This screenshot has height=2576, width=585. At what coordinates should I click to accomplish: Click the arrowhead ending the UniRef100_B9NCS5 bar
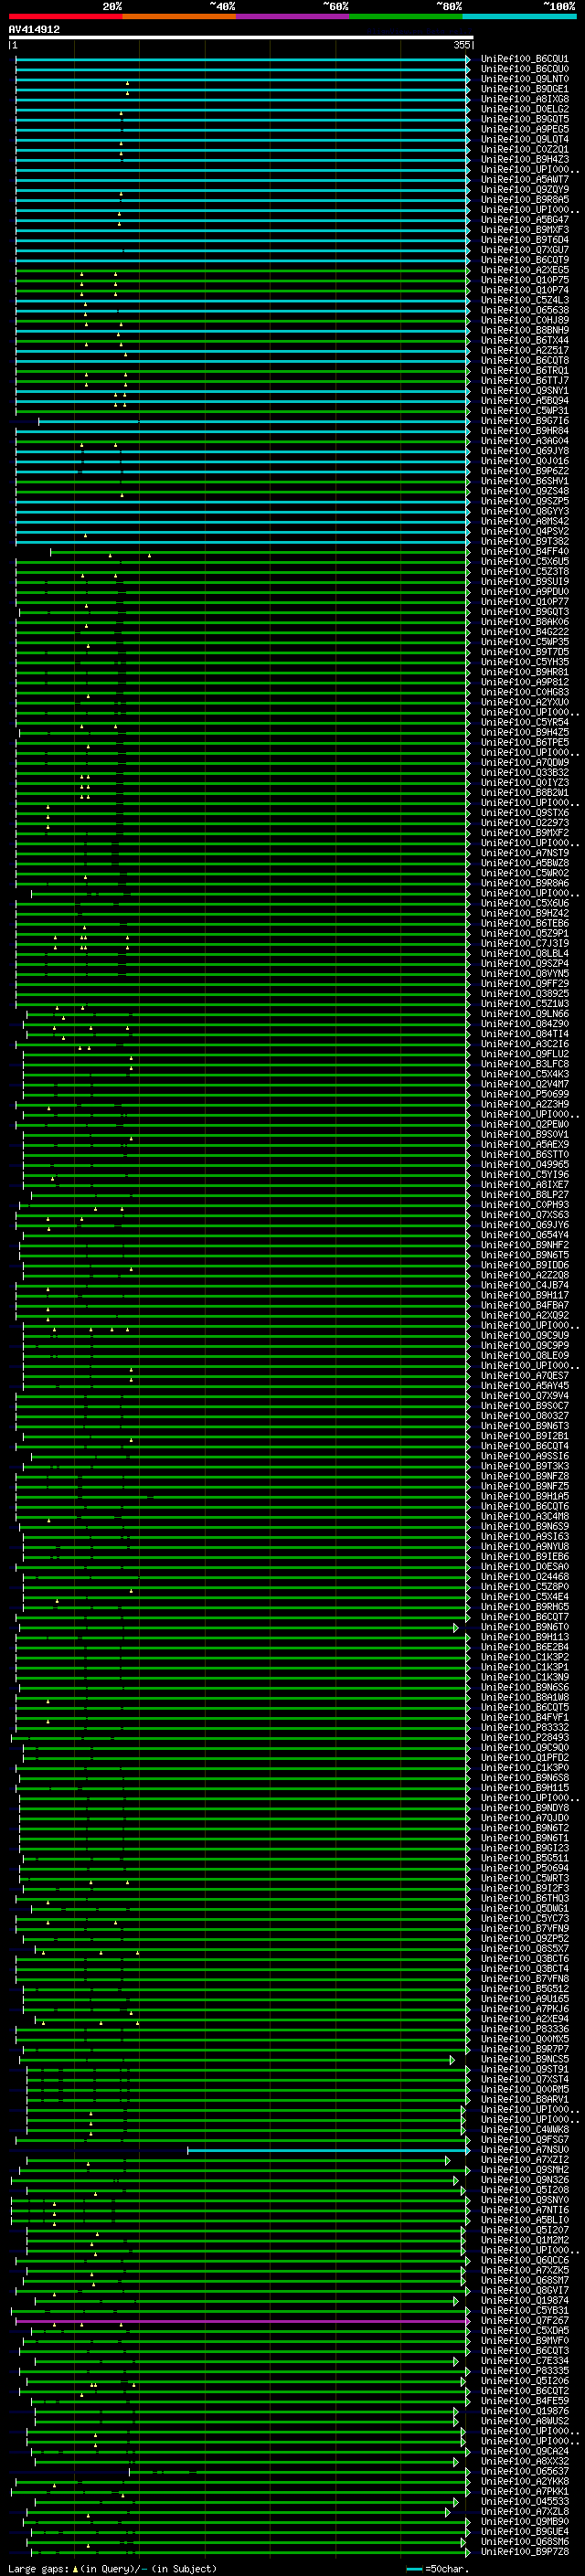(x=453, y=2059)
